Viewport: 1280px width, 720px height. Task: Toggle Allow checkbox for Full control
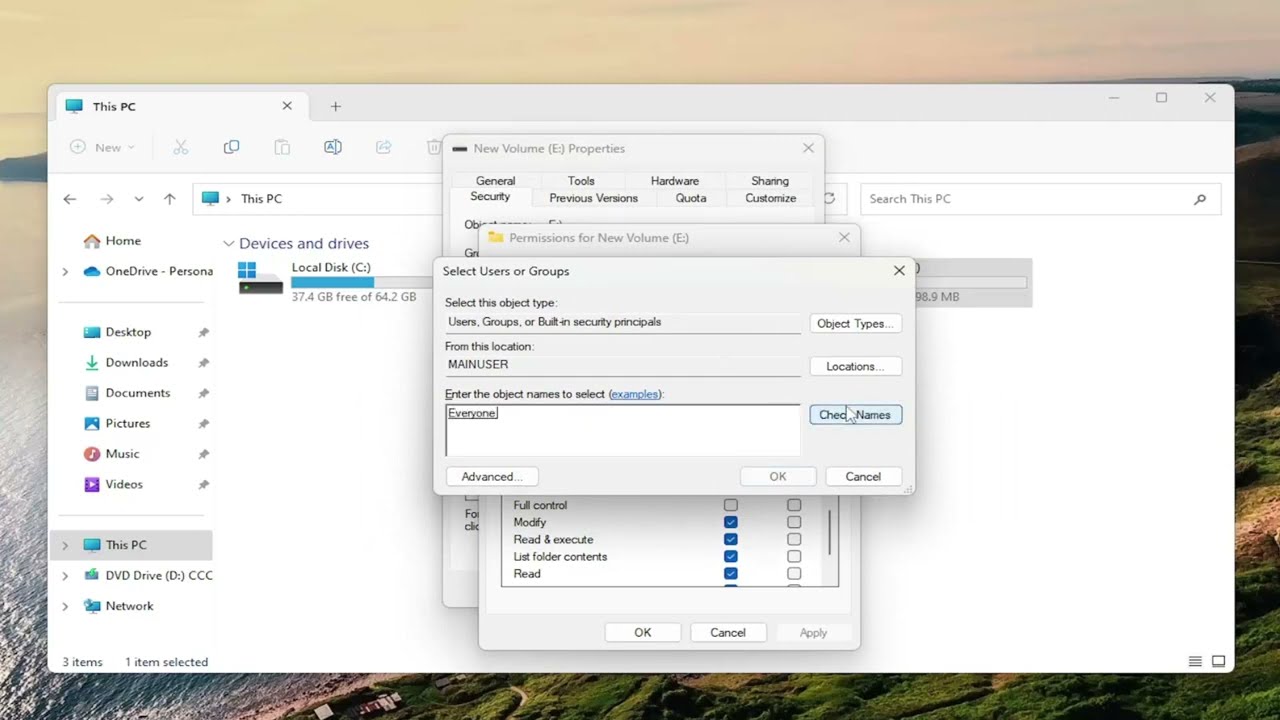click(730, 505)
